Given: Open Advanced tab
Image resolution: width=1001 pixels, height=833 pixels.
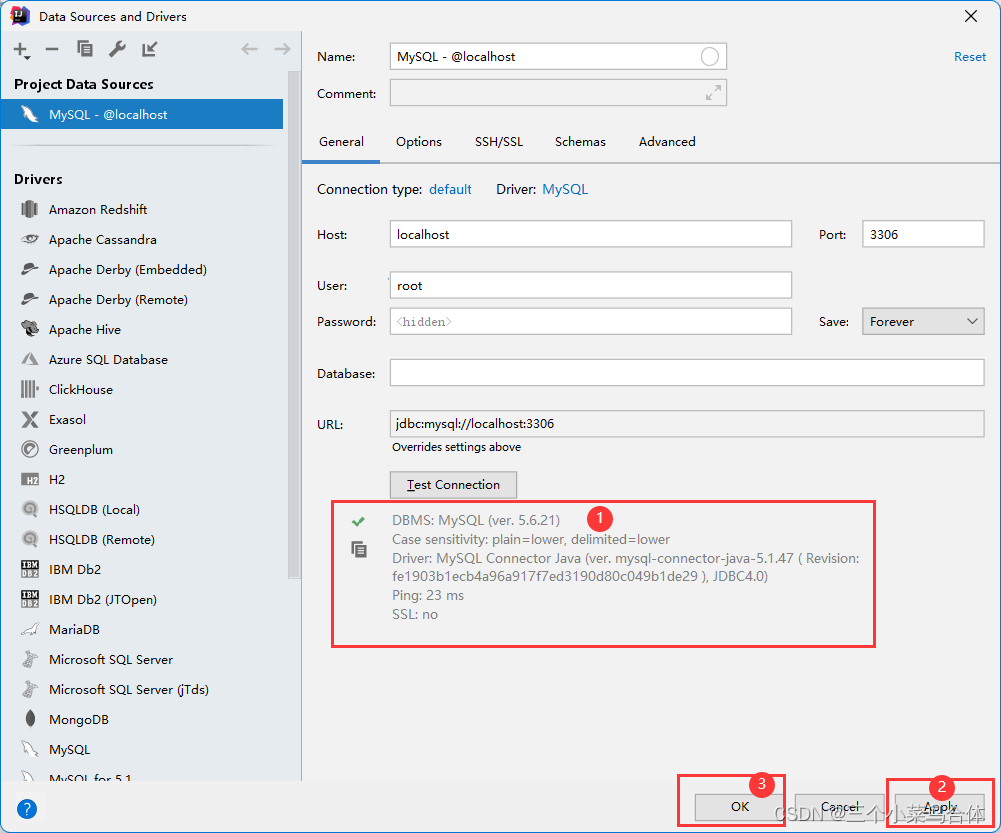Looking at the screenshot, I should pyautogui.click(x=667, y=142).
